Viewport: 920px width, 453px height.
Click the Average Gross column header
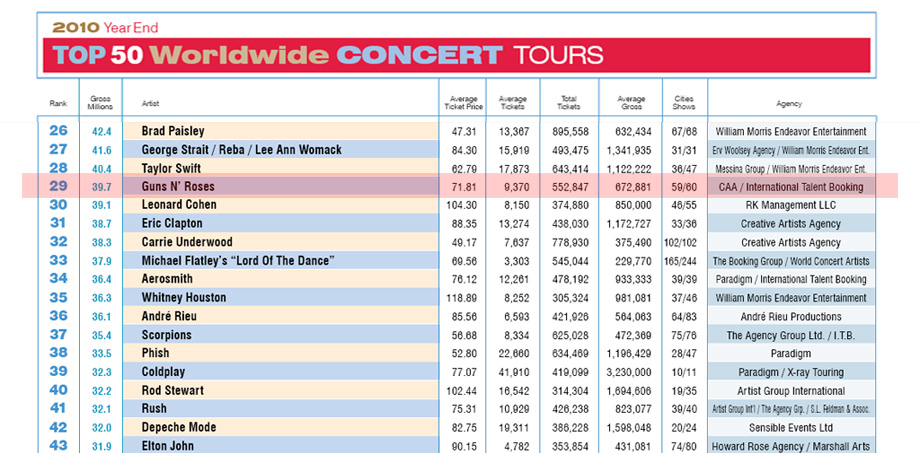coord(631,103)
